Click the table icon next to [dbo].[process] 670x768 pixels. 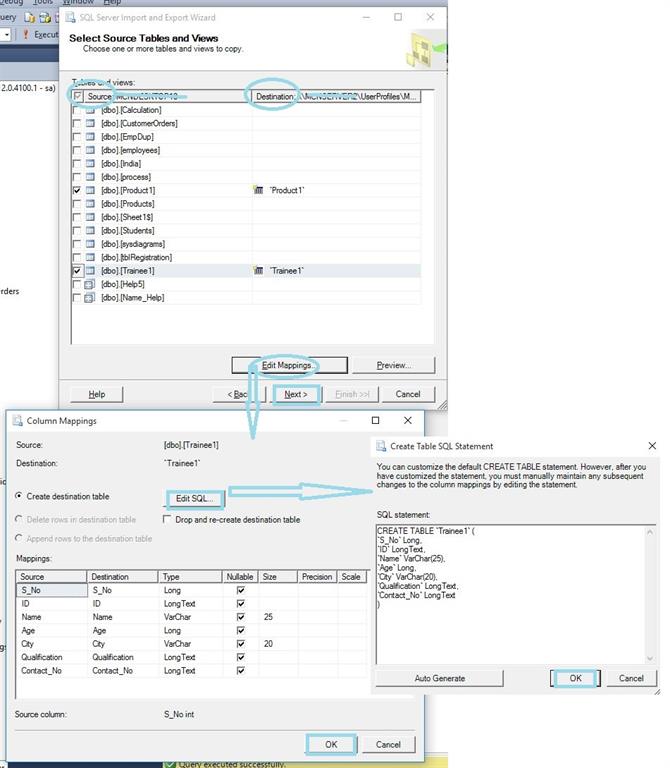pos(90,177)
